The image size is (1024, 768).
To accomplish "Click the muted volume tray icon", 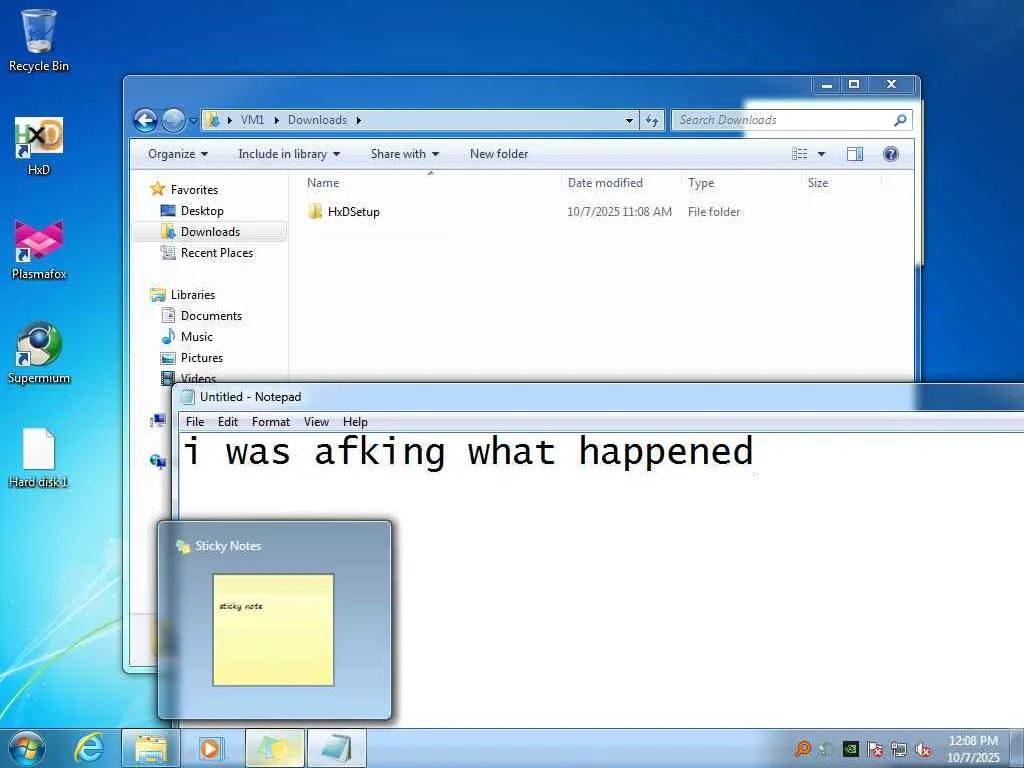I will [923, 749].
